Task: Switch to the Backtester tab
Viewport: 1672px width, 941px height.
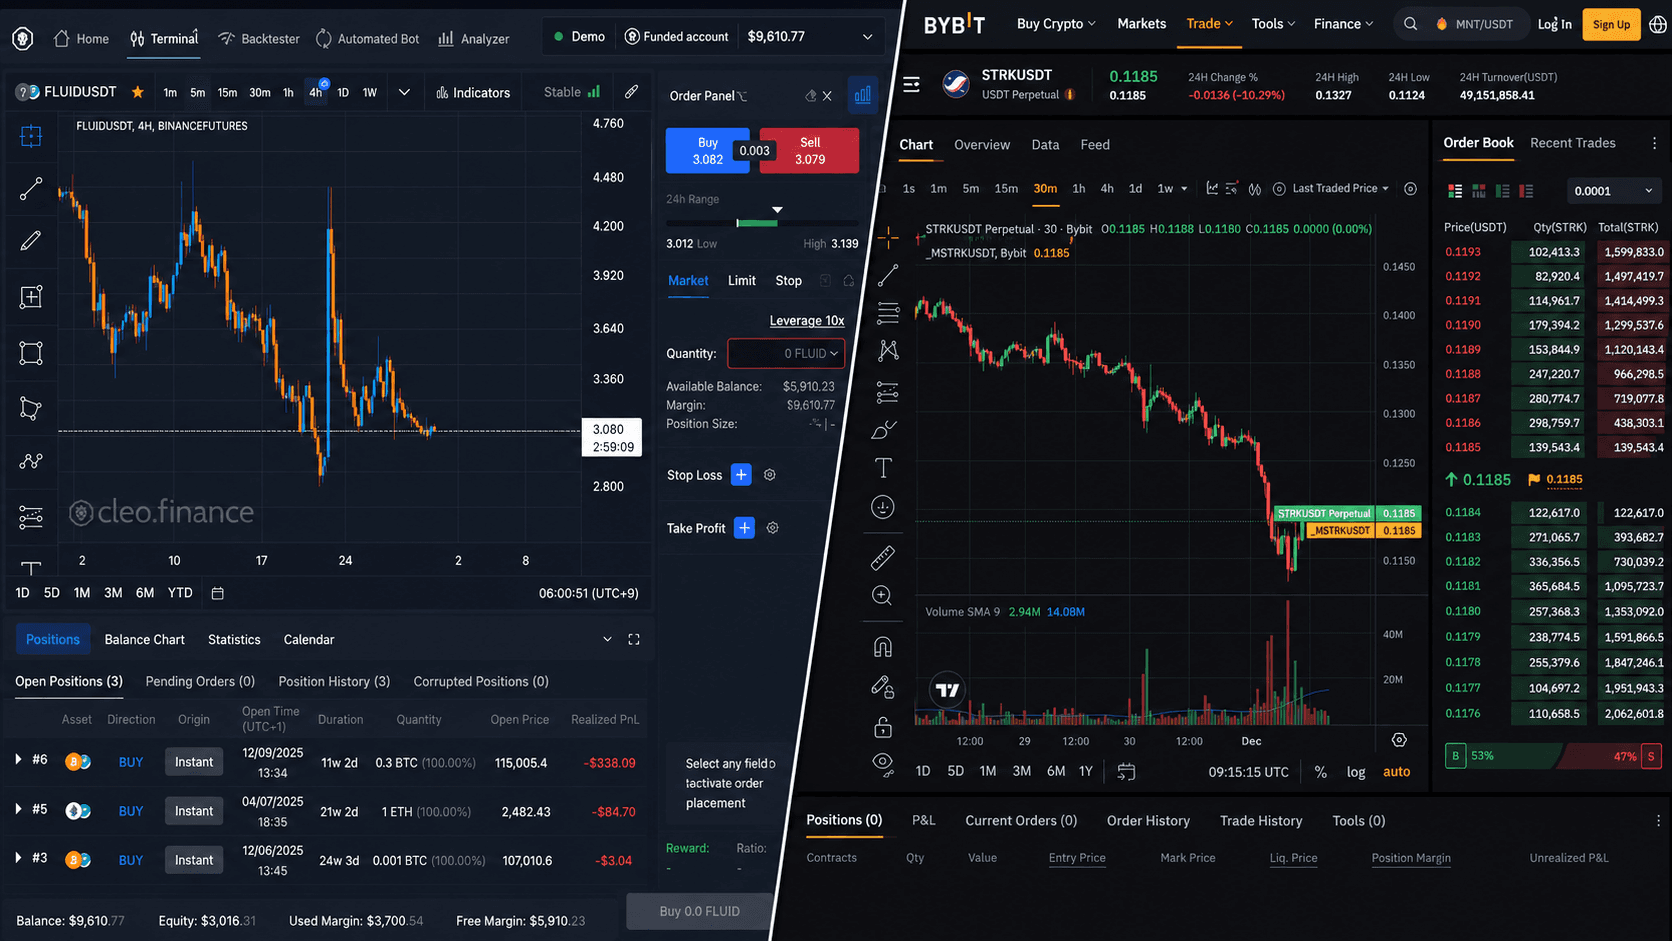Action: click(x=259, y=39)
